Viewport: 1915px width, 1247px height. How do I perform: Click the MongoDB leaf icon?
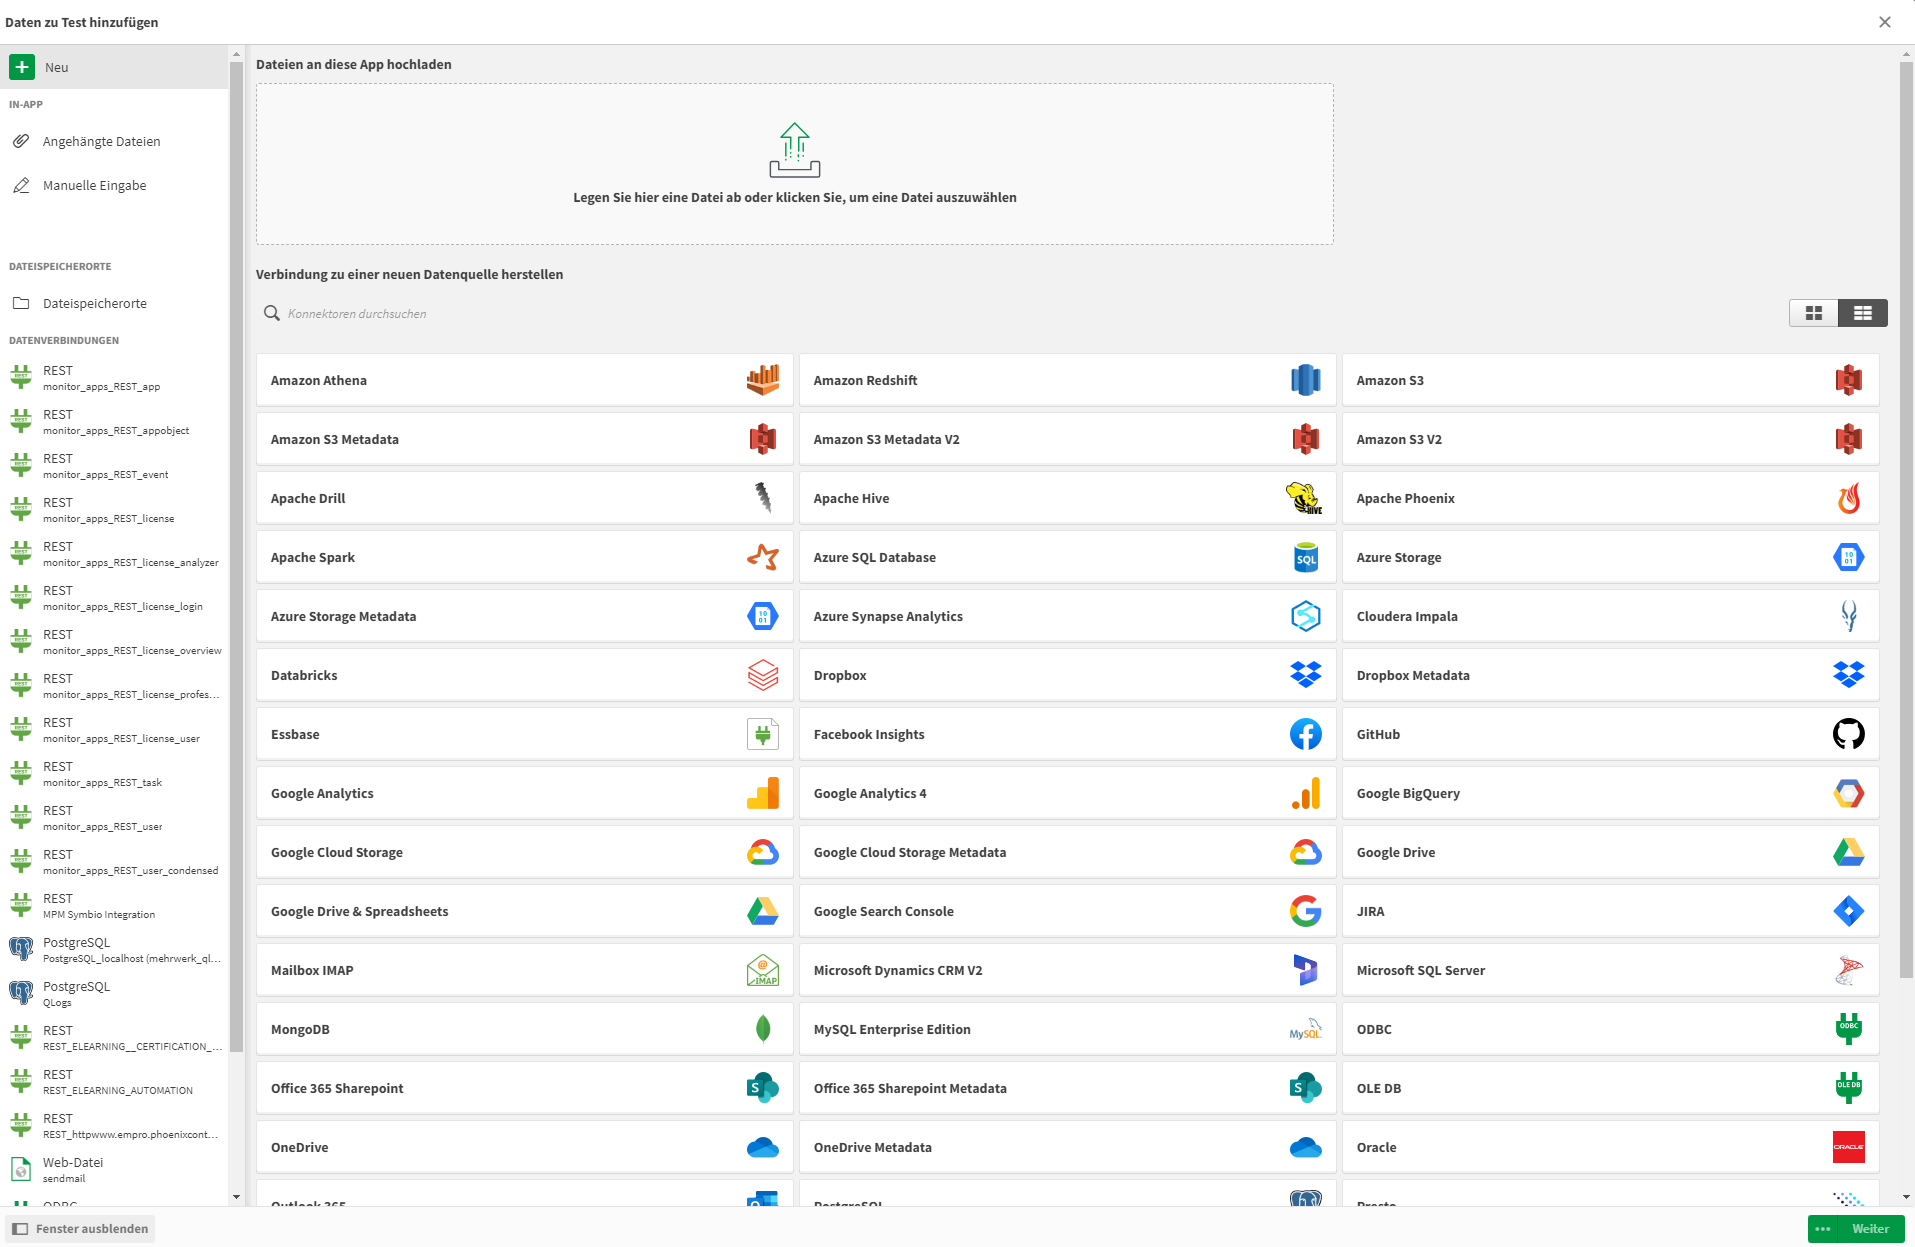pyautogui.click(x=762, y=1029)
